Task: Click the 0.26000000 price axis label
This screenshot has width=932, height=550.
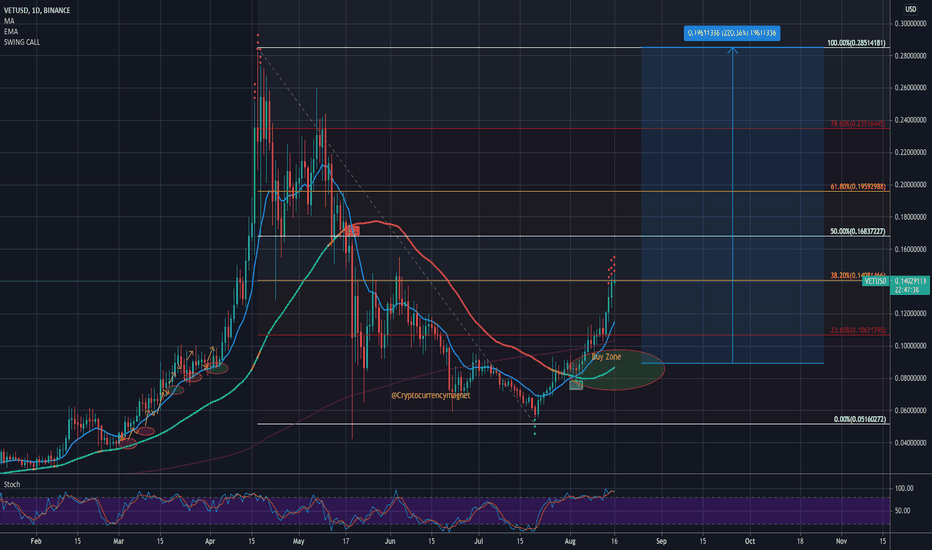Action: click(910, 87)
